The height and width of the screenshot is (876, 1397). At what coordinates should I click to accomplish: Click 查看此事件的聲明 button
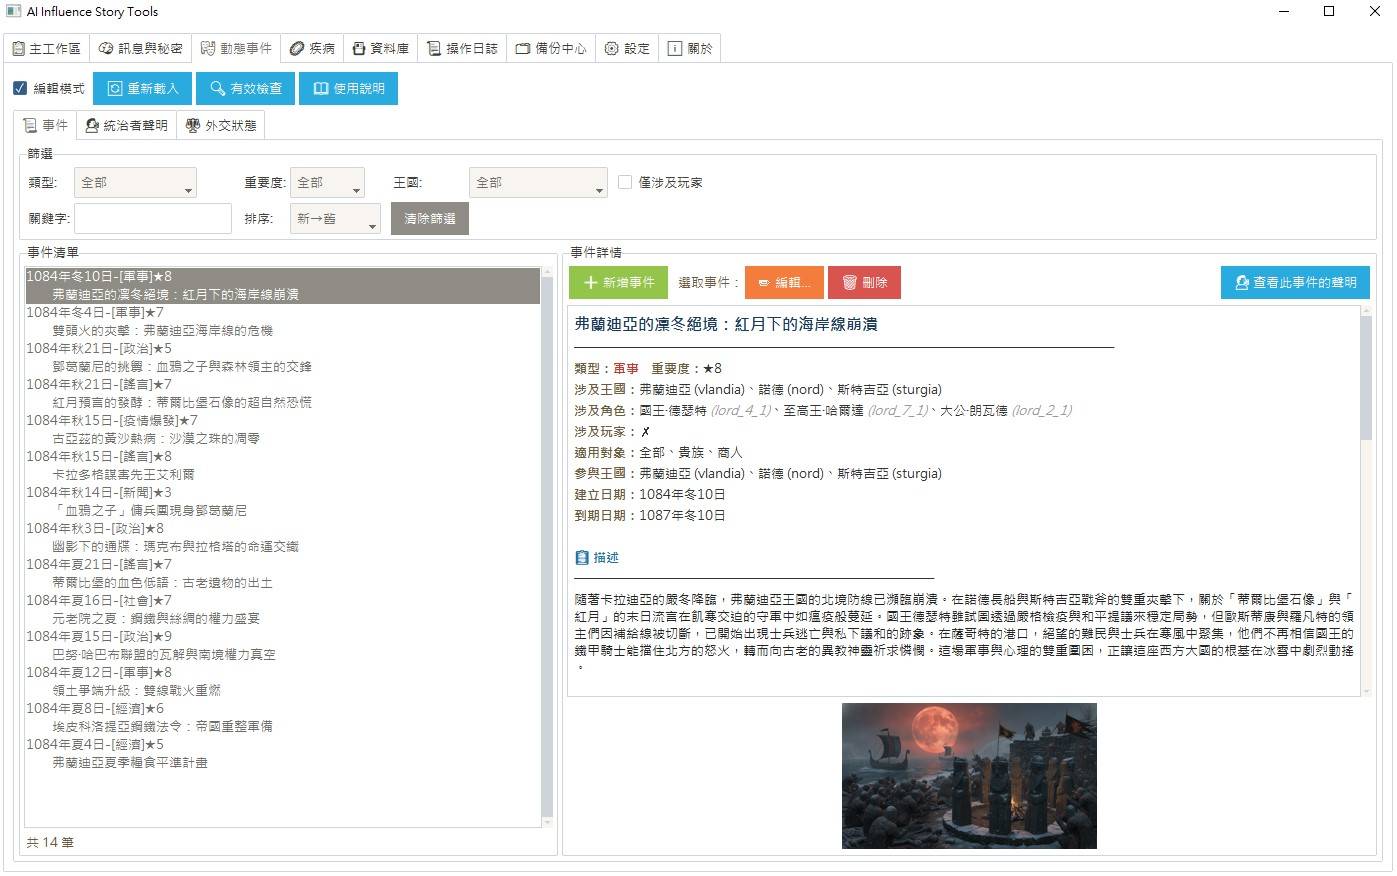tap(1295, 282)
